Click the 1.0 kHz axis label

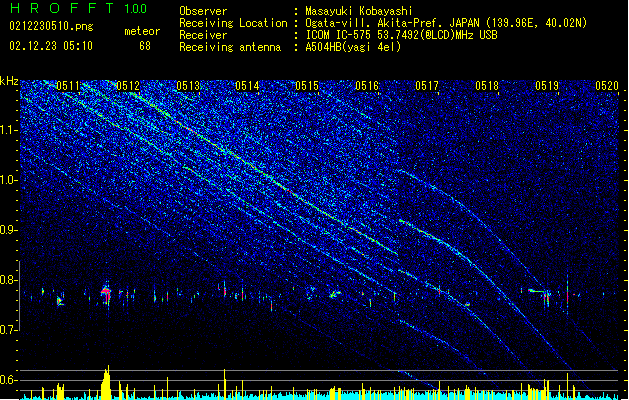[9, 181]
